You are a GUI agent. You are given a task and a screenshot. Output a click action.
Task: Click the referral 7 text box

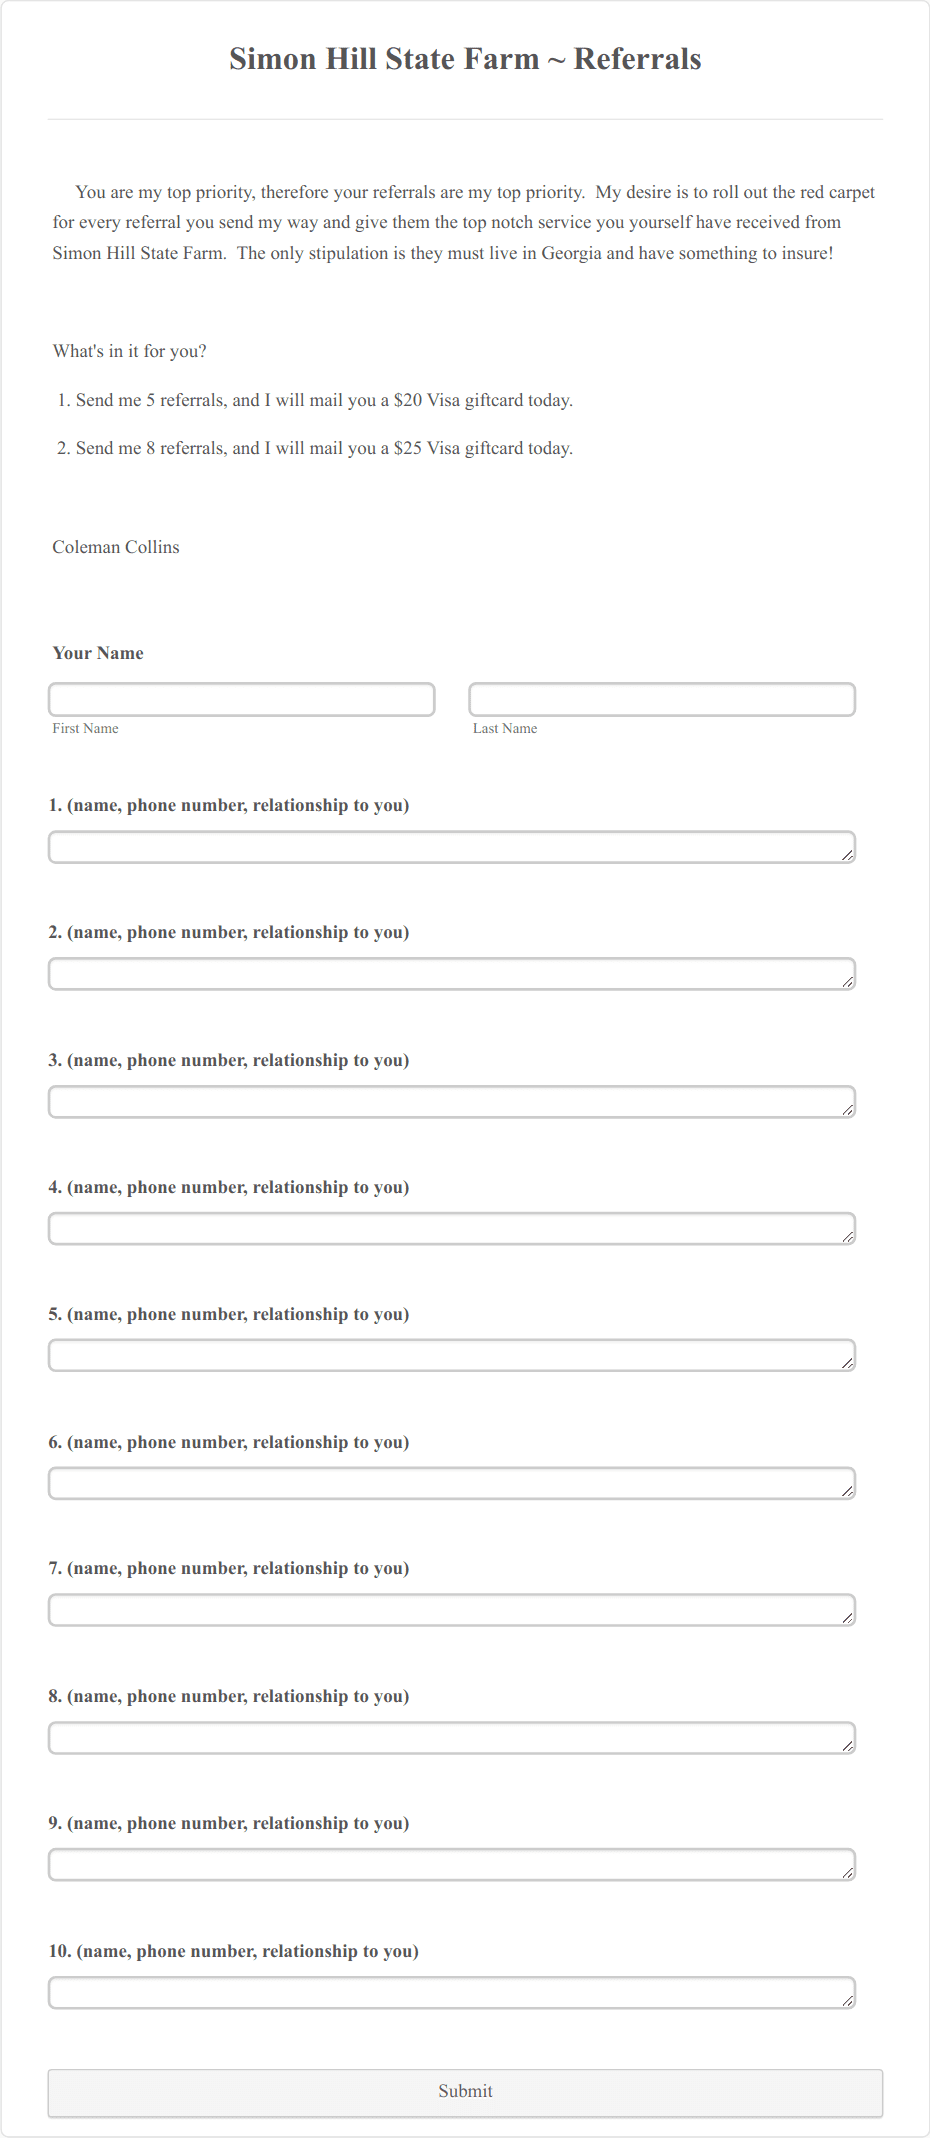(x=450, y=1611)
